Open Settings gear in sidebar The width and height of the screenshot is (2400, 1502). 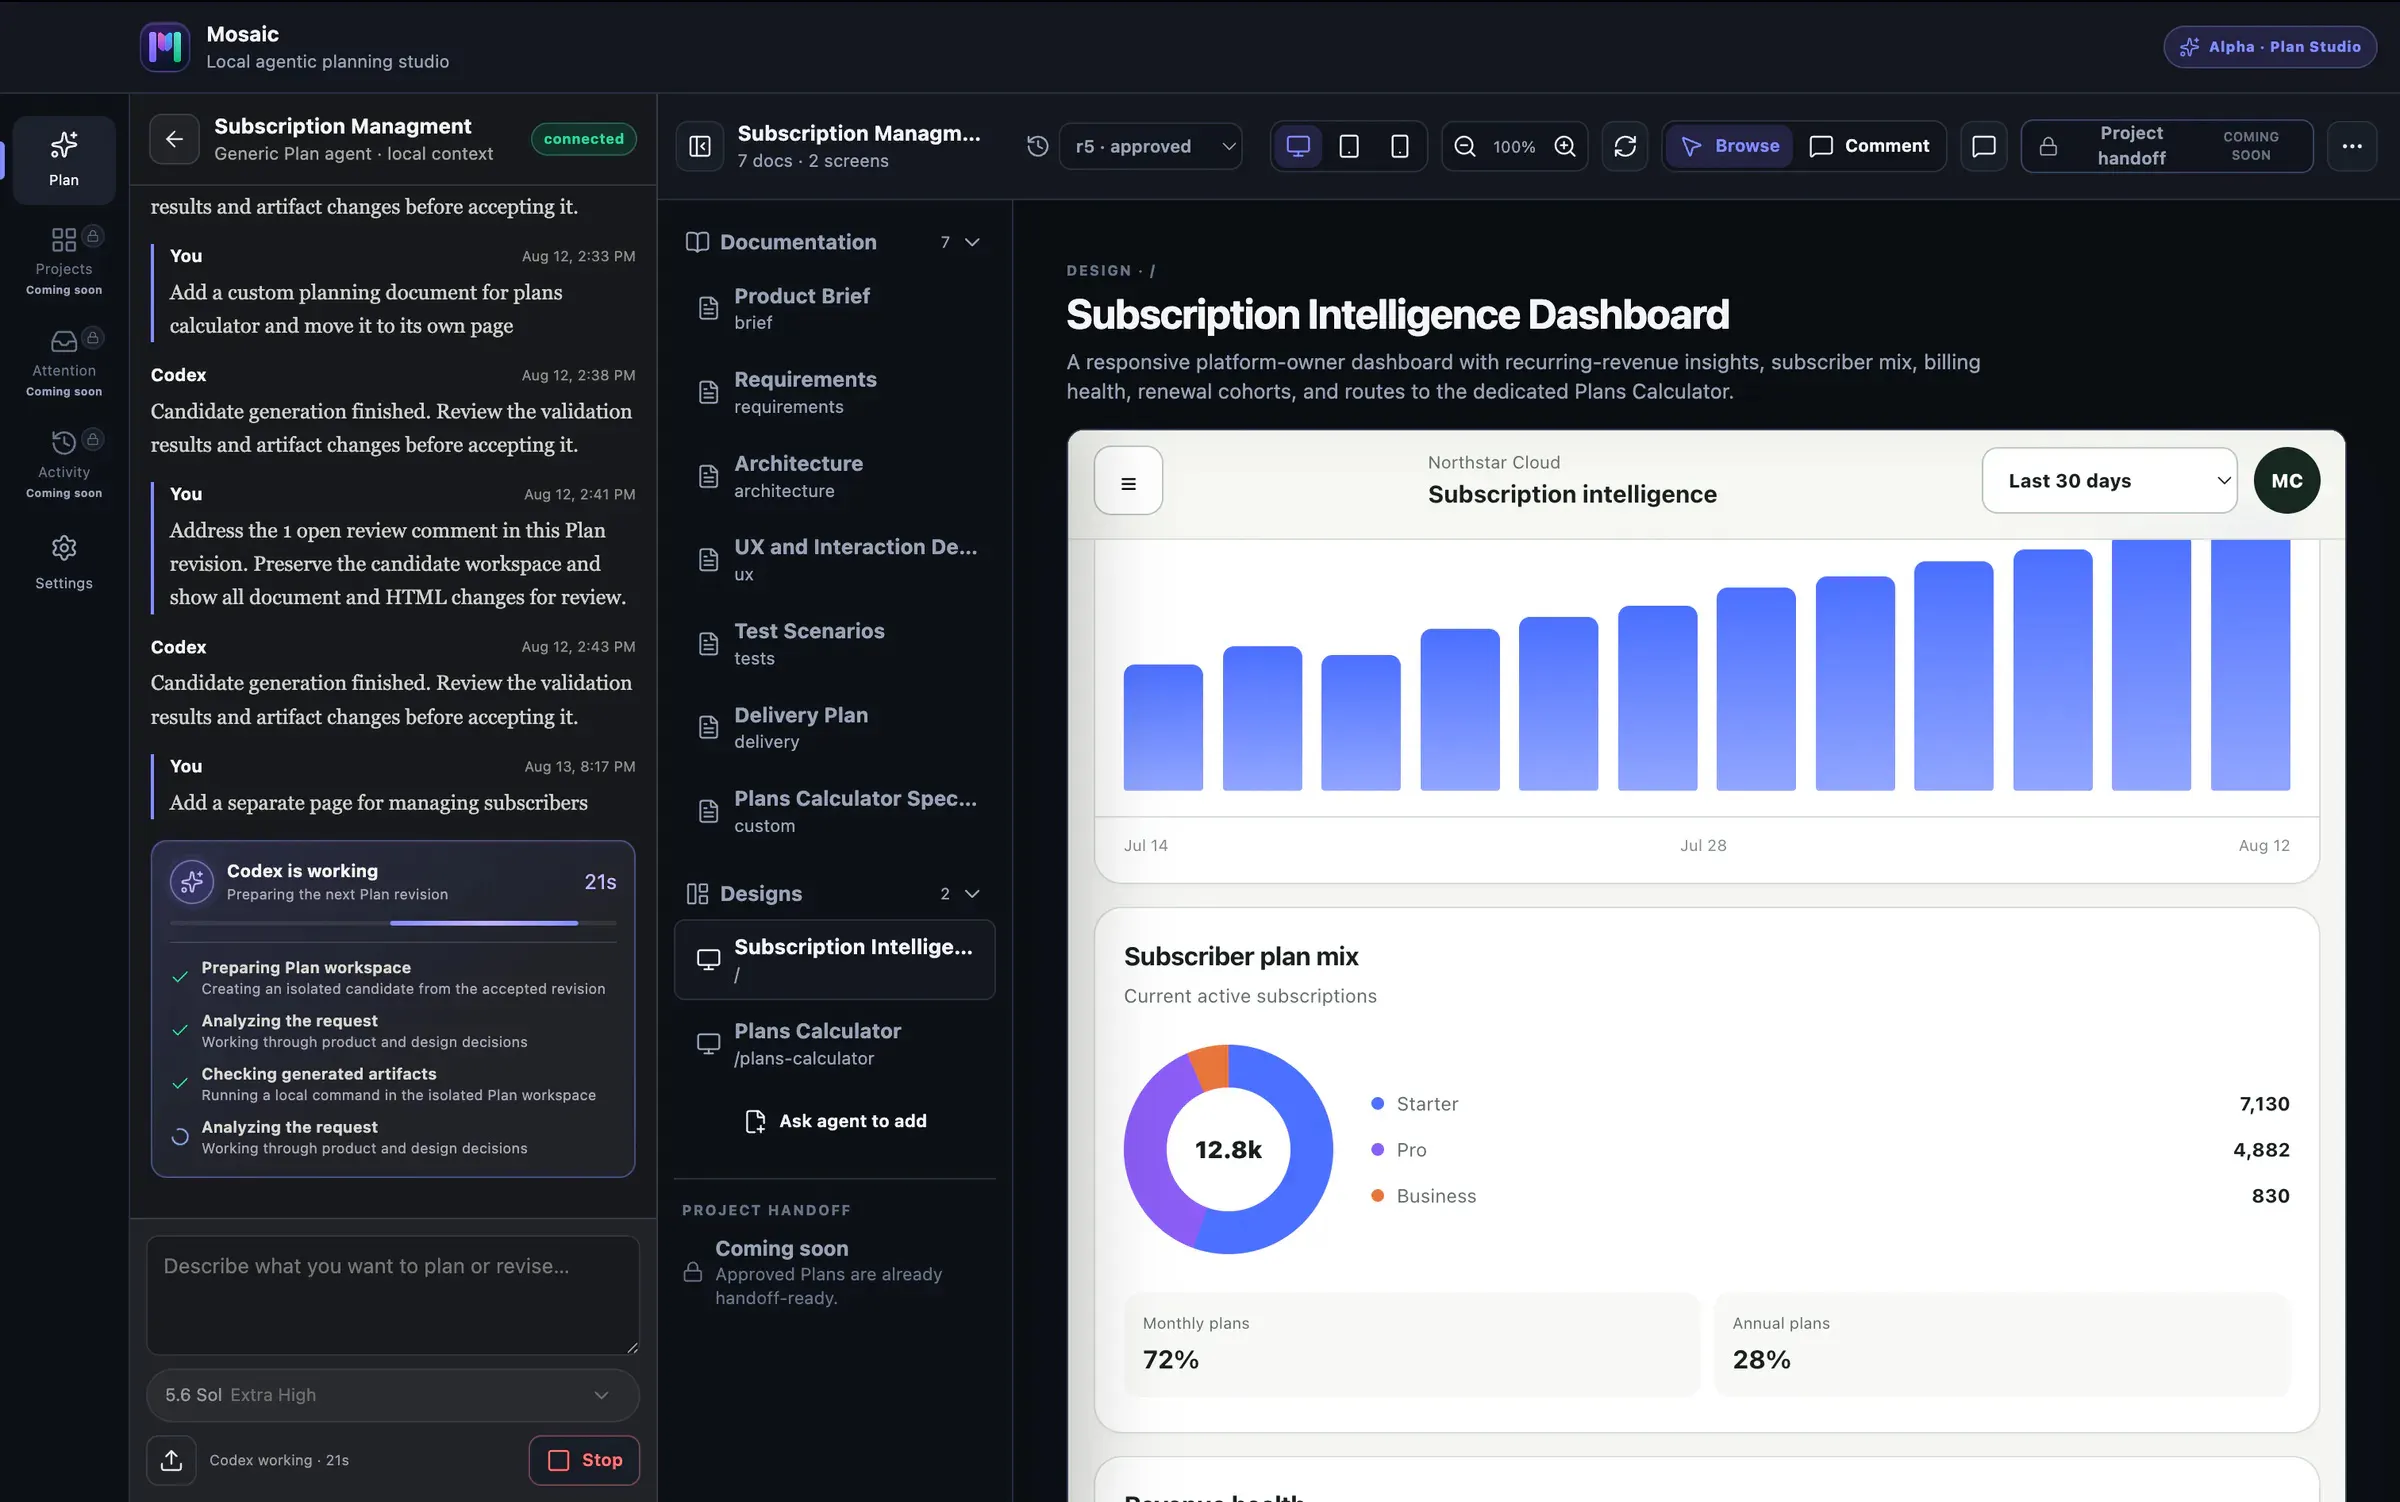click(64, 562)
